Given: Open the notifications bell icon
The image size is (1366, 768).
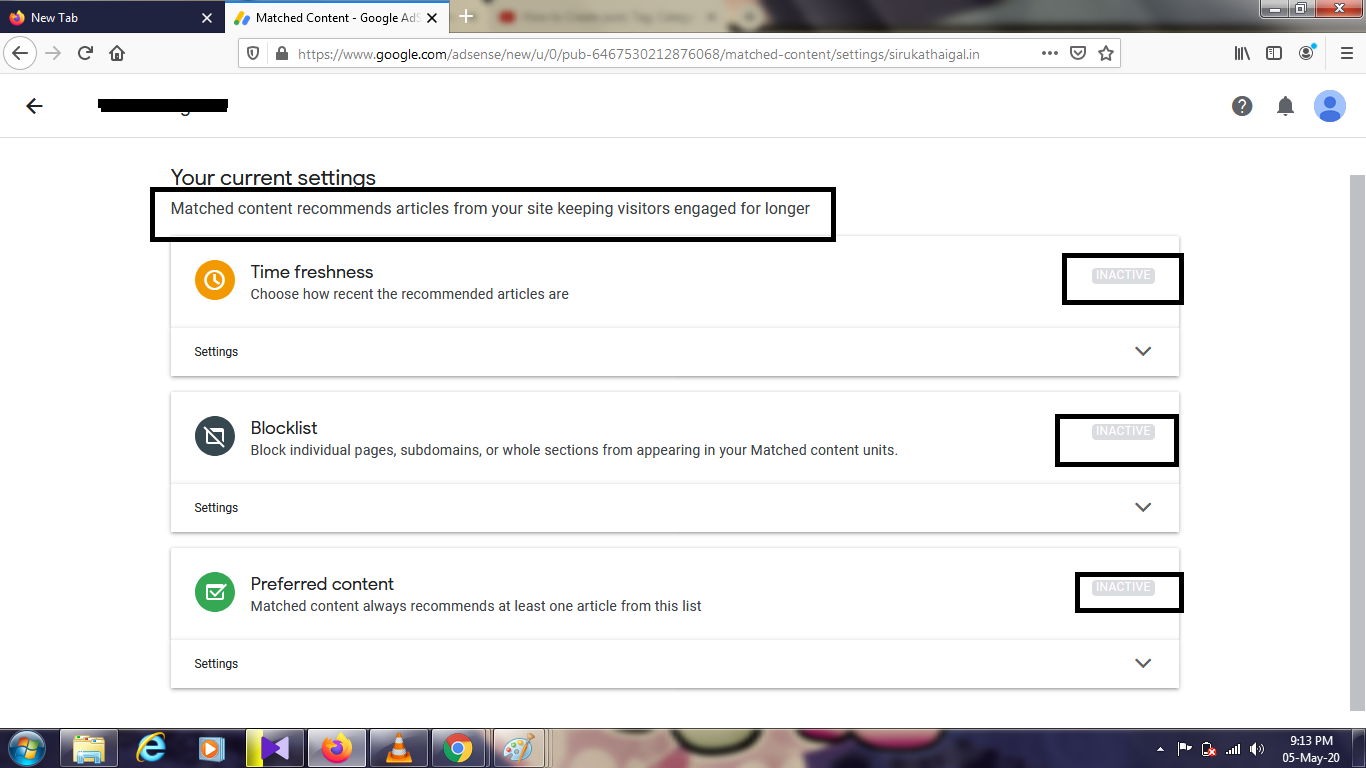Looking at the screenshot, I should click(x=1286, y=106).
